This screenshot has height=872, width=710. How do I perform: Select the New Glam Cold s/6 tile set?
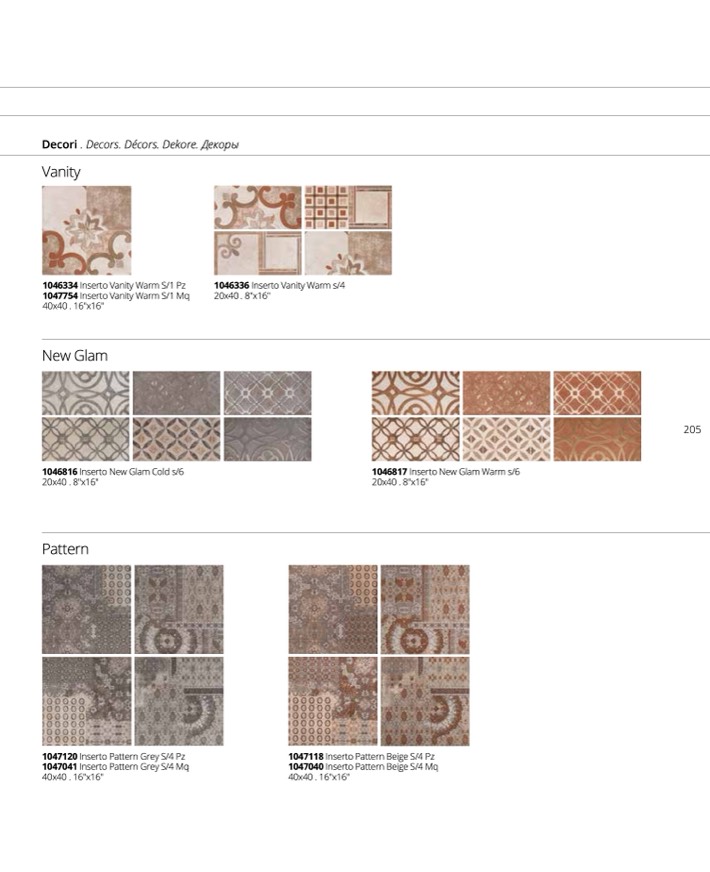tap(176, 416)
